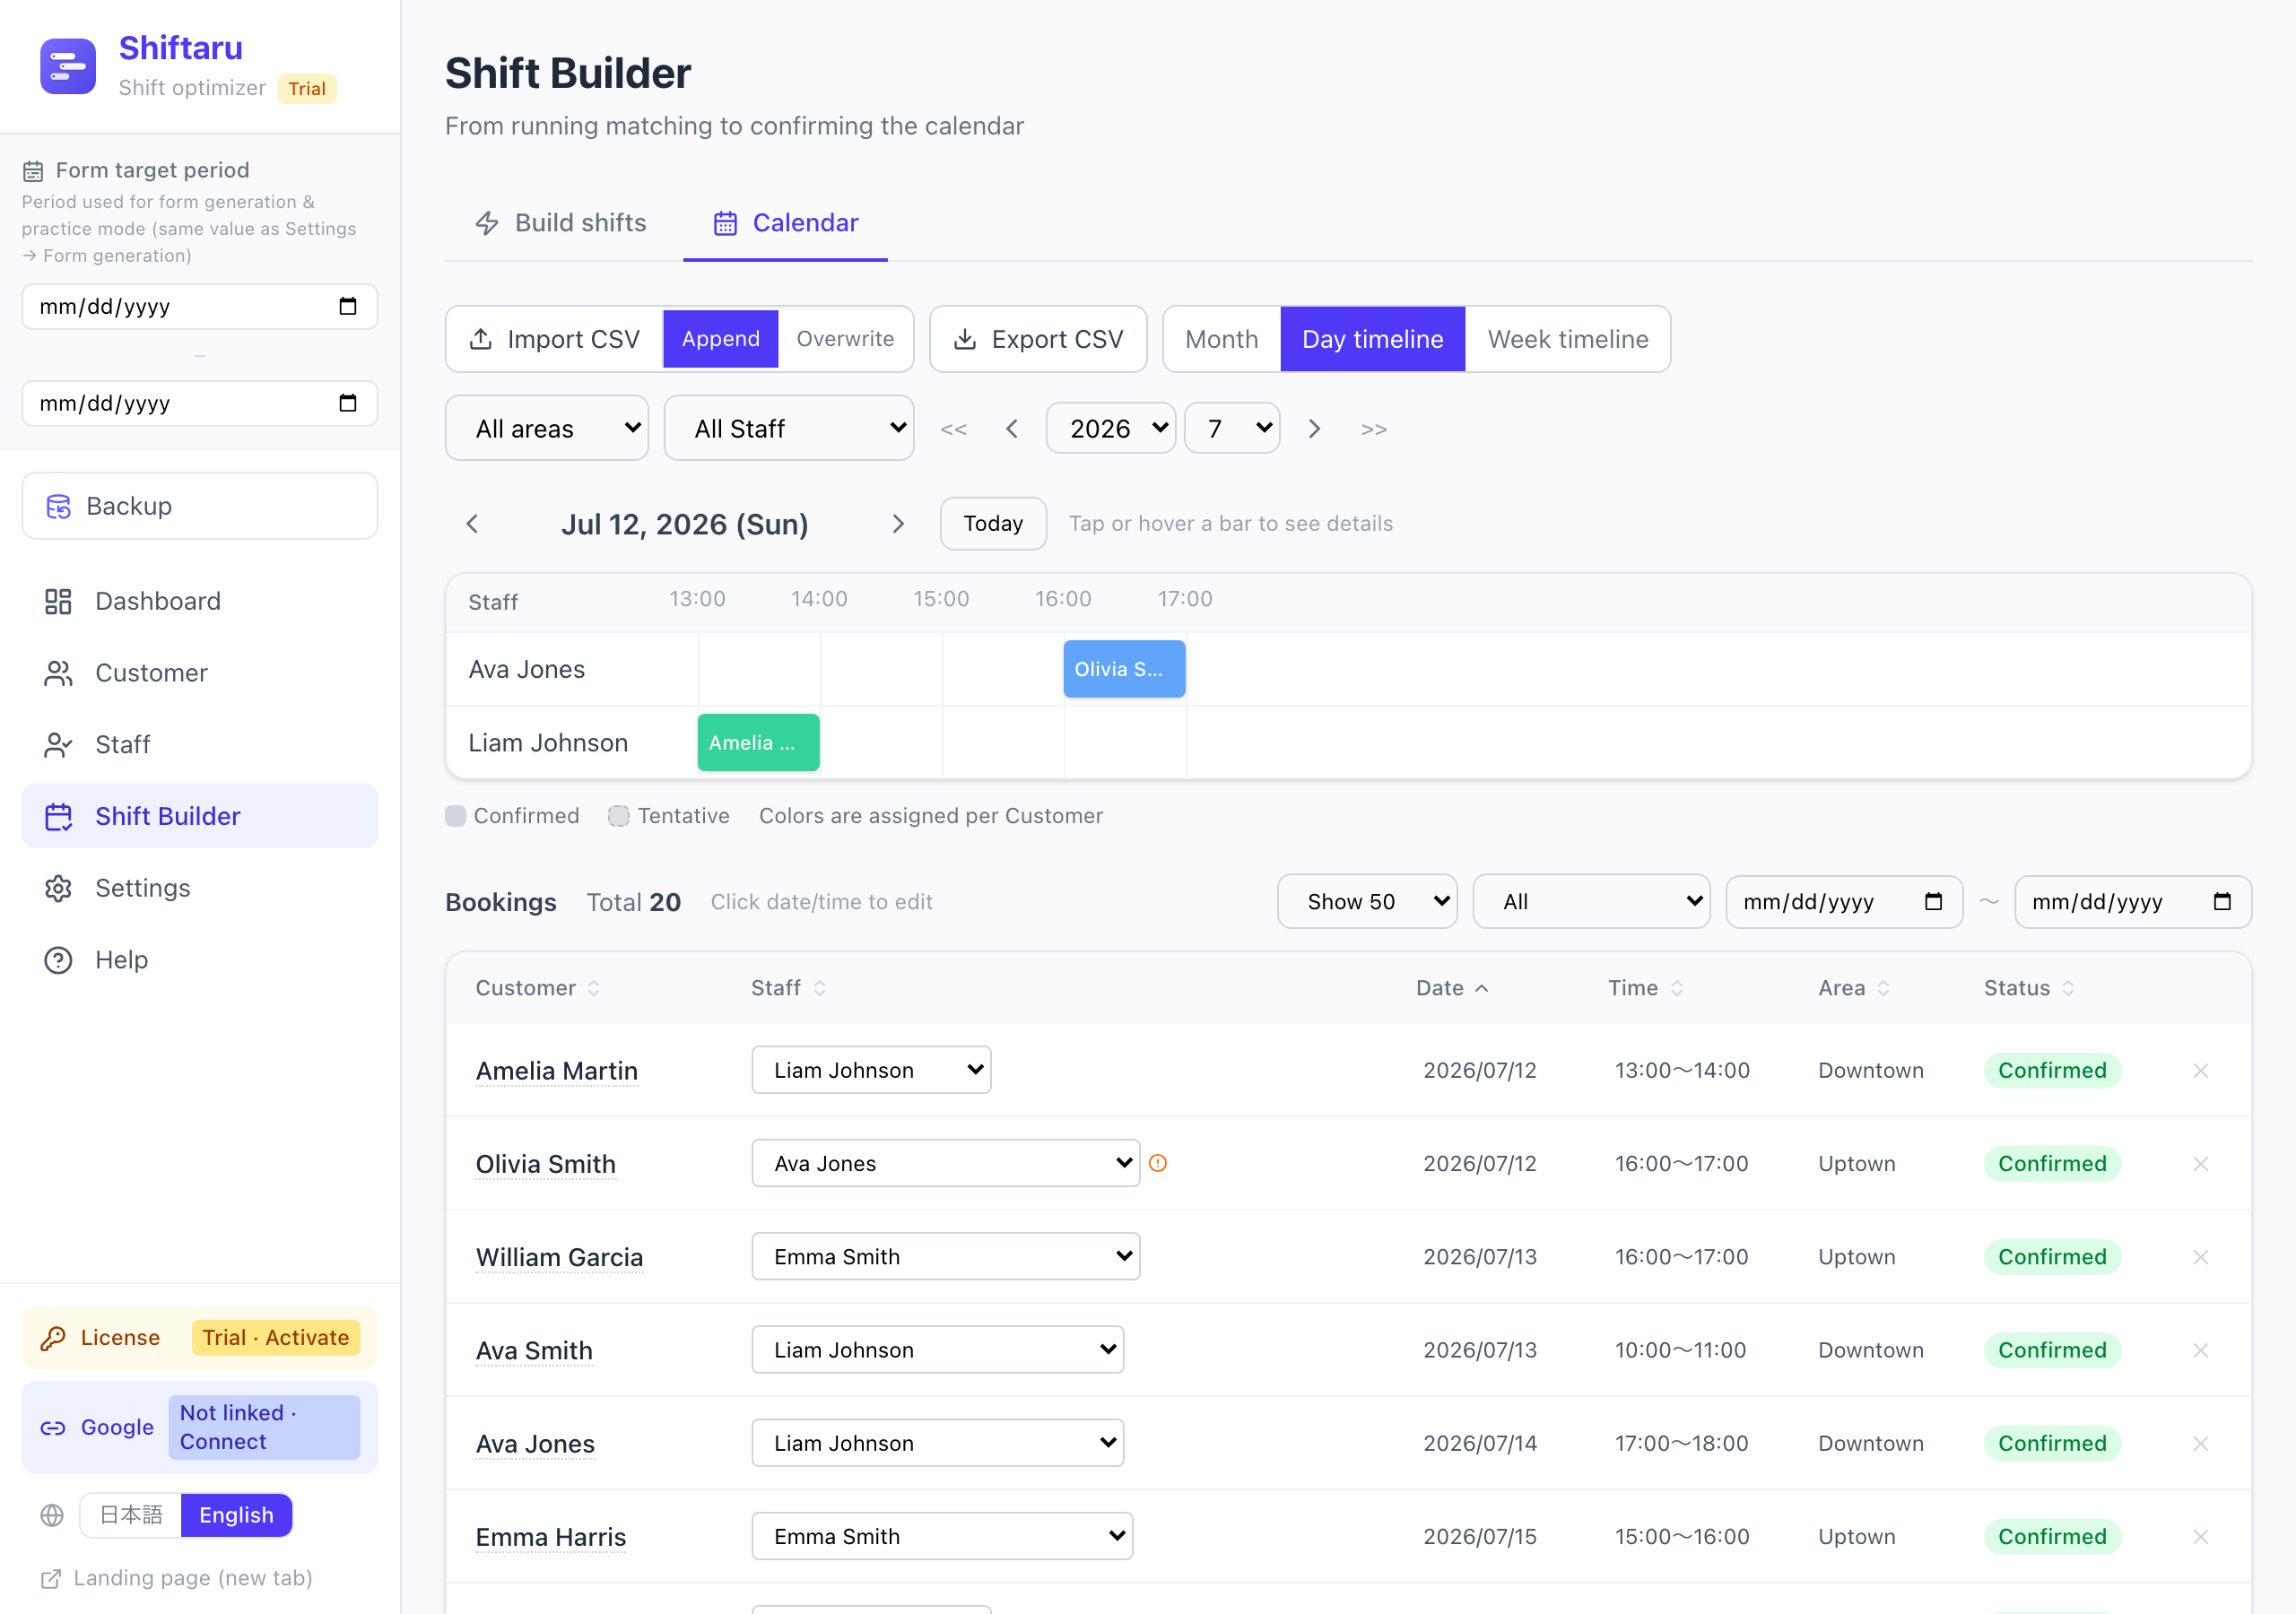Switch to Week timeline view
This screenshot has height=1614, width=2296.
[x=1567, y=339]
